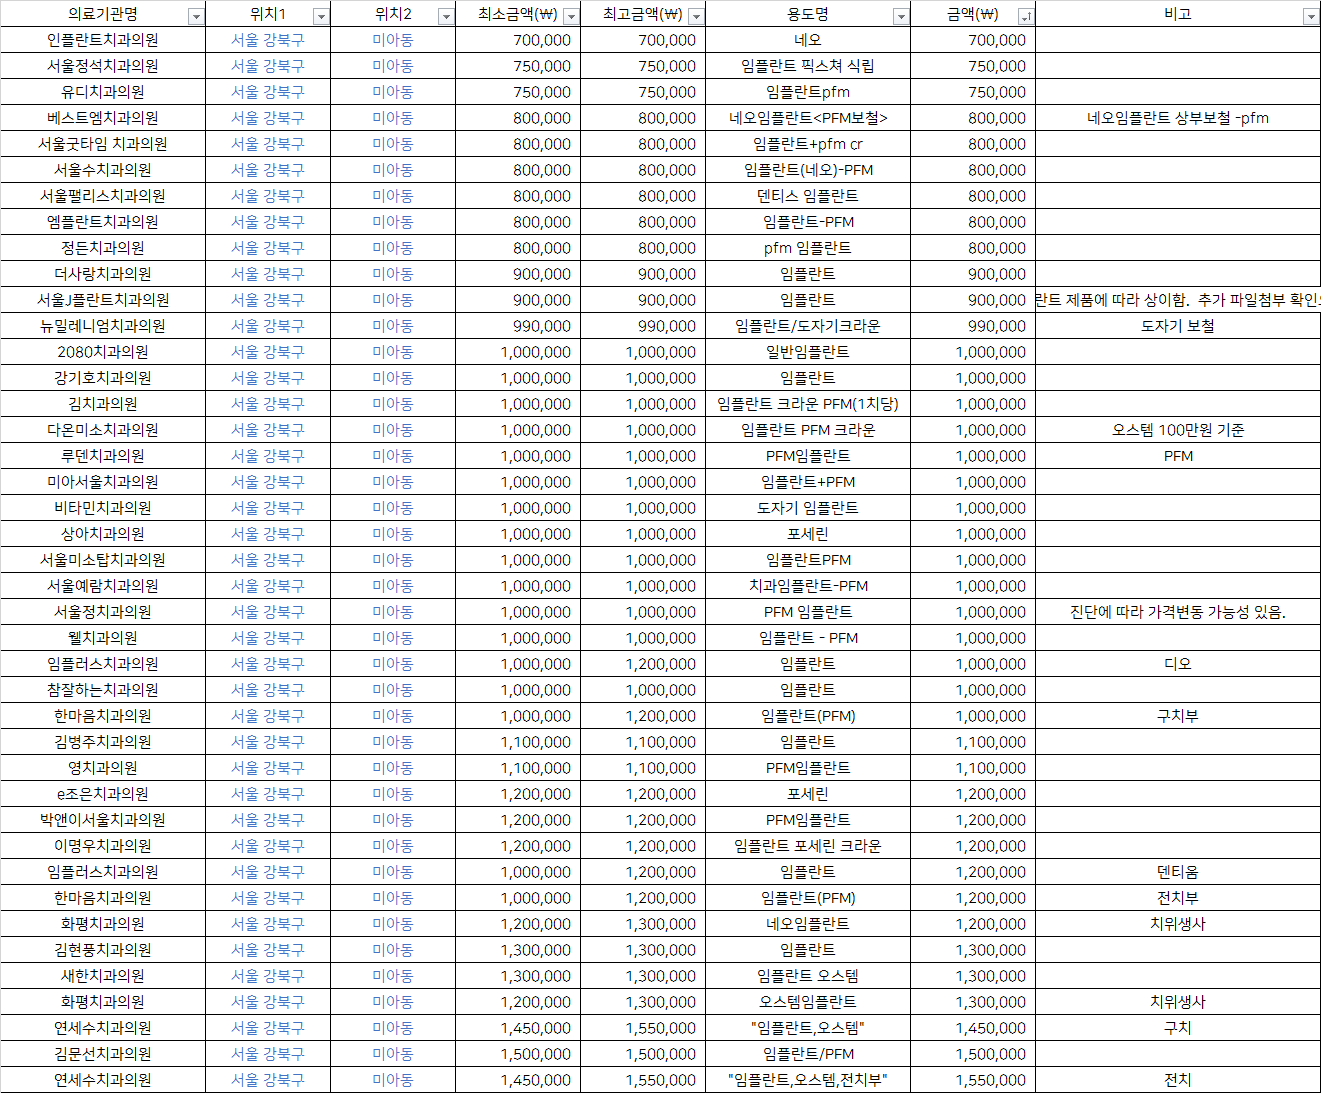Open the 의료기관명 column filter dropdown
Image resolution: width=1321 pixels, height=1093 pixels.
pos(196,16)
